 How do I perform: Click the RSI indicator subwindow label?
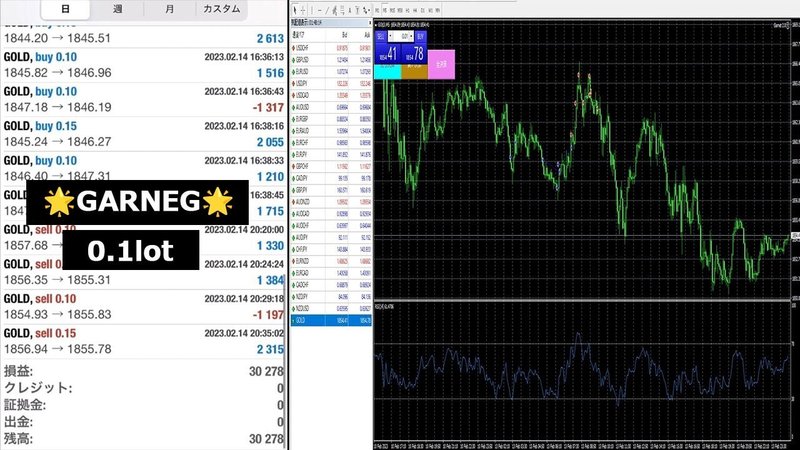(x=385, y=307)
